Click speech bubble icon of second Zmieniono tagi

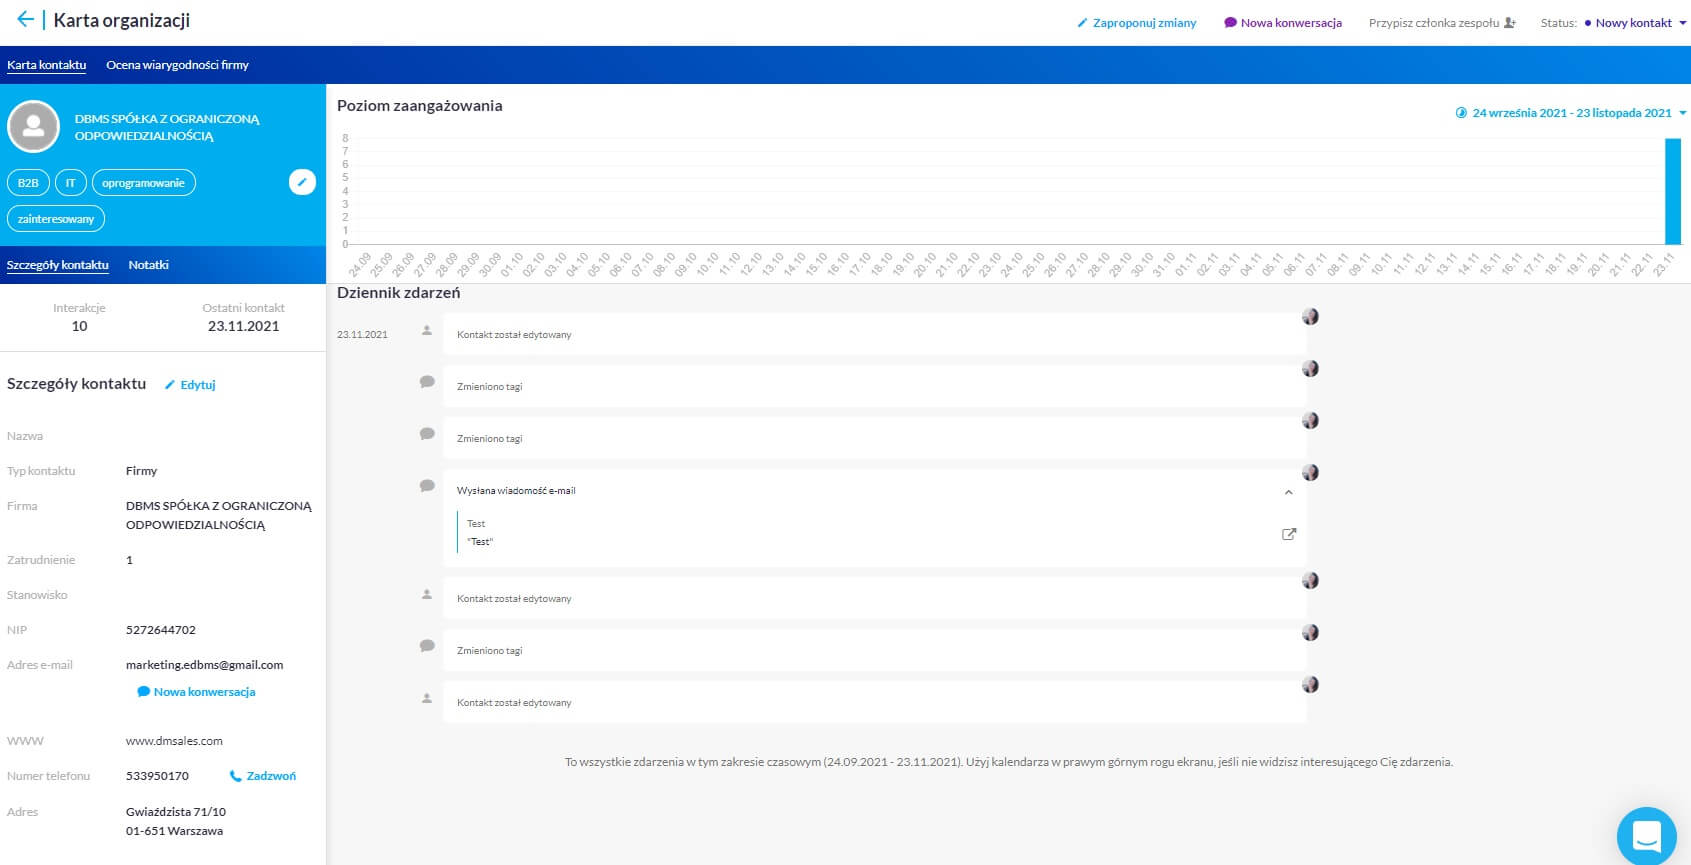(x=427, y=433)
